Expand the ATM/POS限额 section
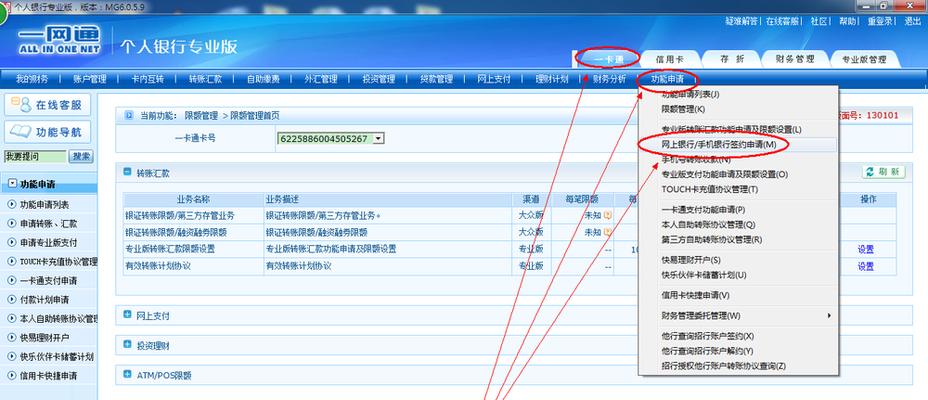The height and width of the screenshot is (400, 928). pyautogui.click(x=127, y=374)
